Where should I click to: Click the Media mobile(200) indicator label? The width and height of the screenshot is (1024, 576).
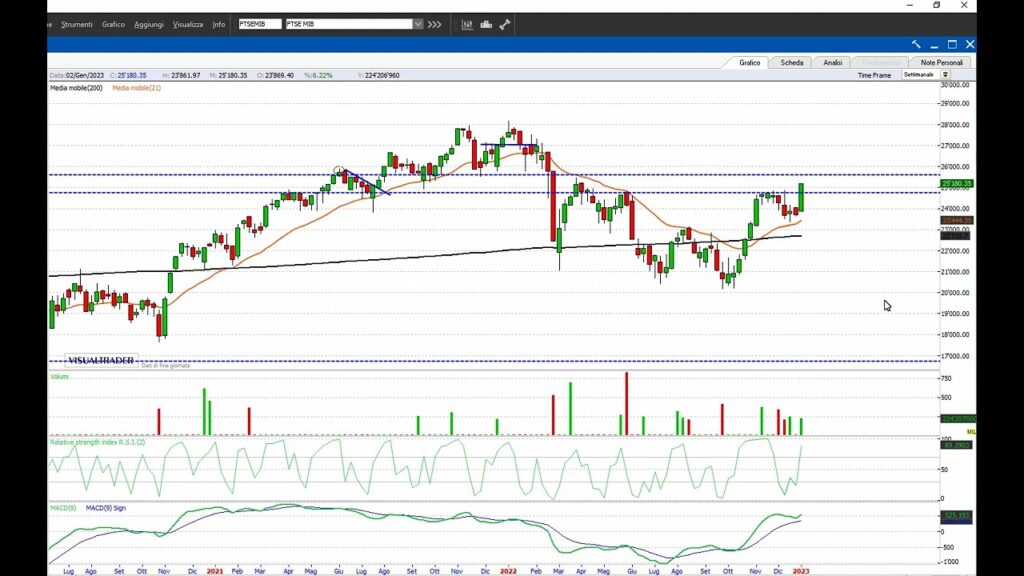76,88
